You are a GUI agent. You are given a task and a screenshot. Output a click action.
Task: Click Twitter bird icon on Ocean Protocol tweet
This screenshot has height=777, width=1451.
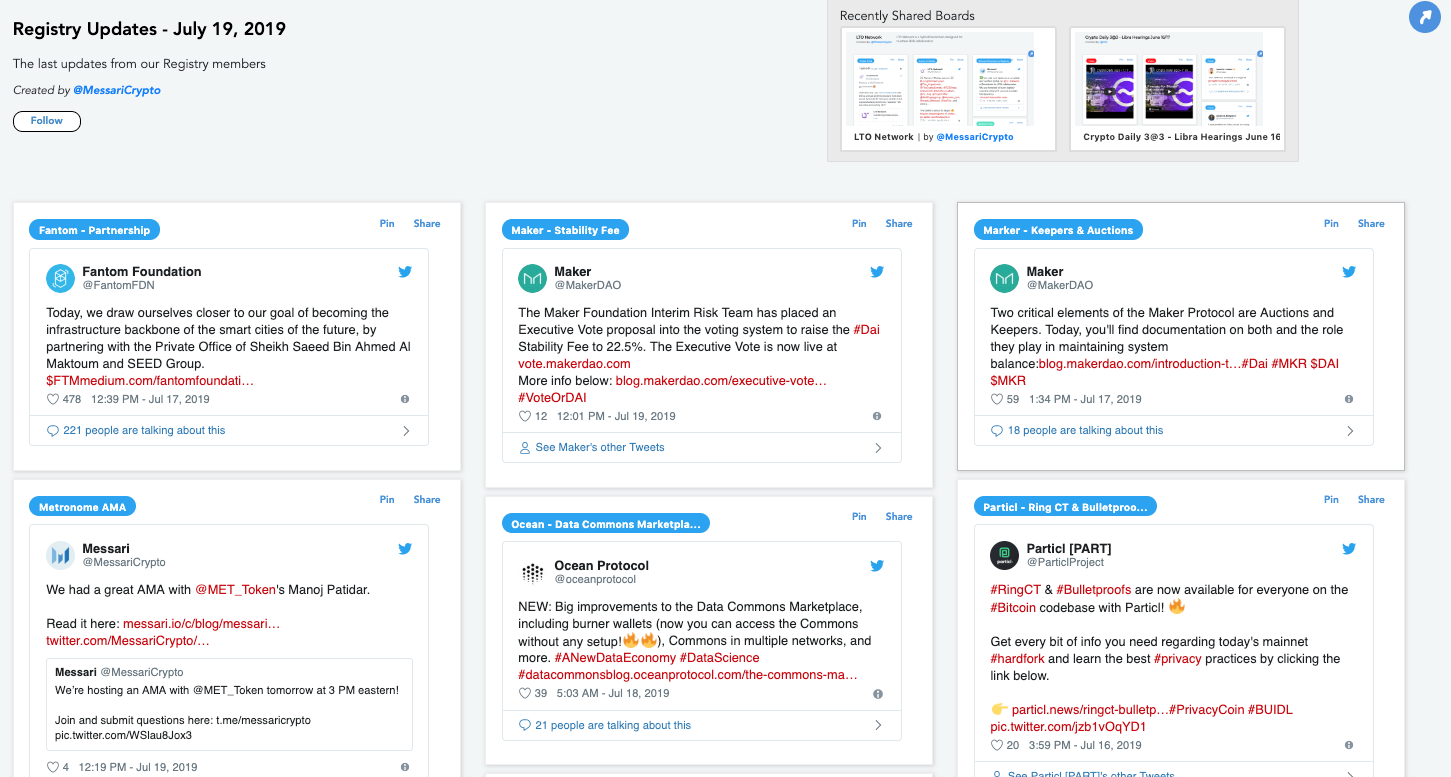coord(877,565)
